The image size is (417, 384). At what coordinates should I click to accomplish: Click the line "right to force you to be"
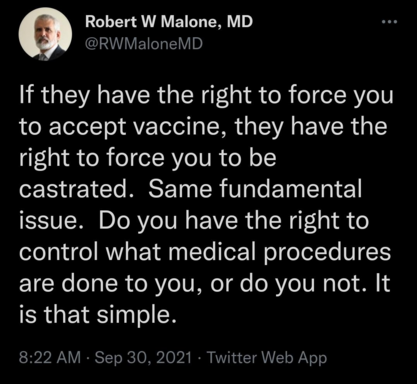[x=148, y=158]
